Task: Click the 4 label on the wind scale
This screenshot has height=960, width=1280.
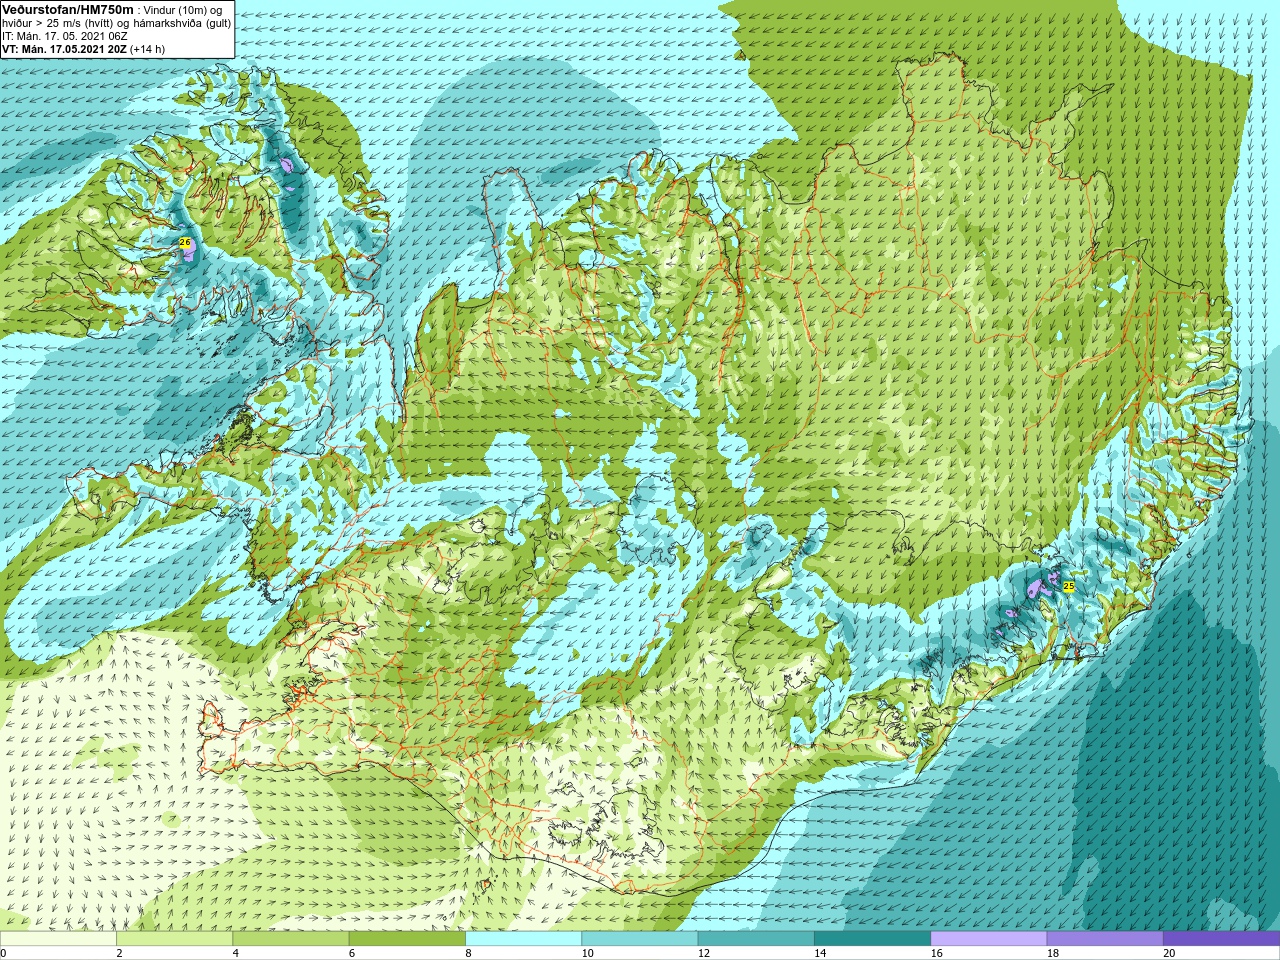Action: [236, 953]
